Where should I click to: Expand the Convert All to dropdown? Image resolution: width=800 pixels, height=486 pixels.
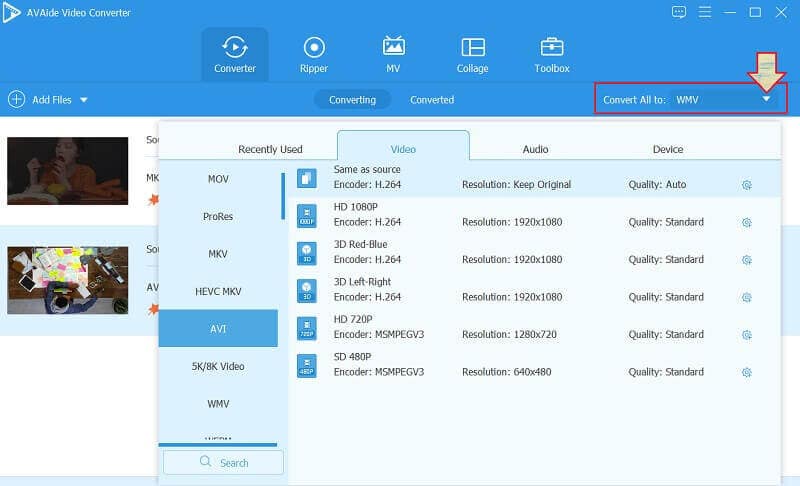[766, 99]
